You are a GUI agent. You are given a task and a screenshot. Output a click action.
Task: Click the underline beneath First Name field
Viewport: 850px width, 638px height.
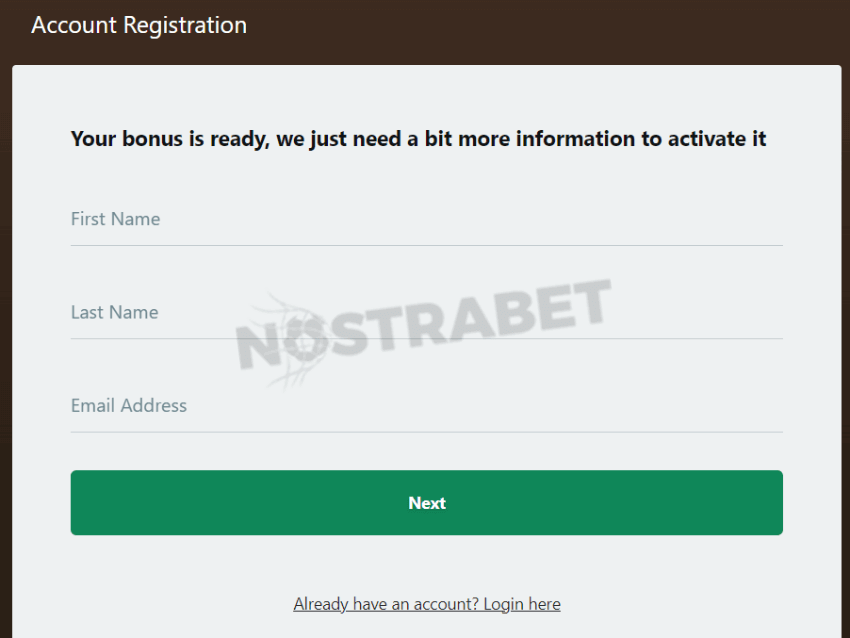427,246
